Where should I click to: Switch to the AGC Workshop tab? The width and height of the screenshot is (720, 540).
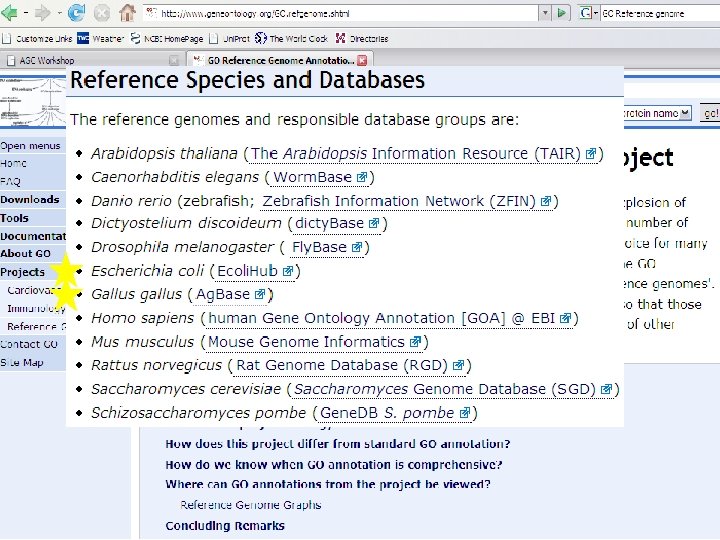[91, 60]
